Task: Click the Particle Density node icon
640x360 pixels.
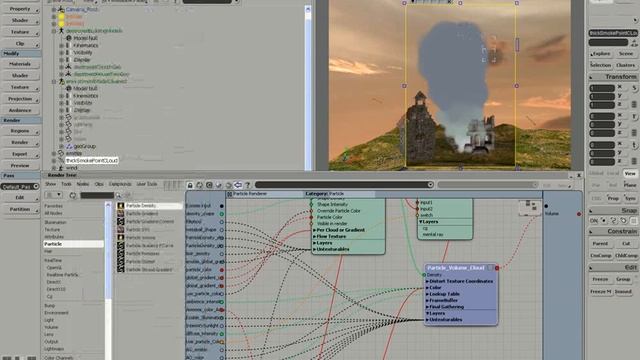Action: 121,206
